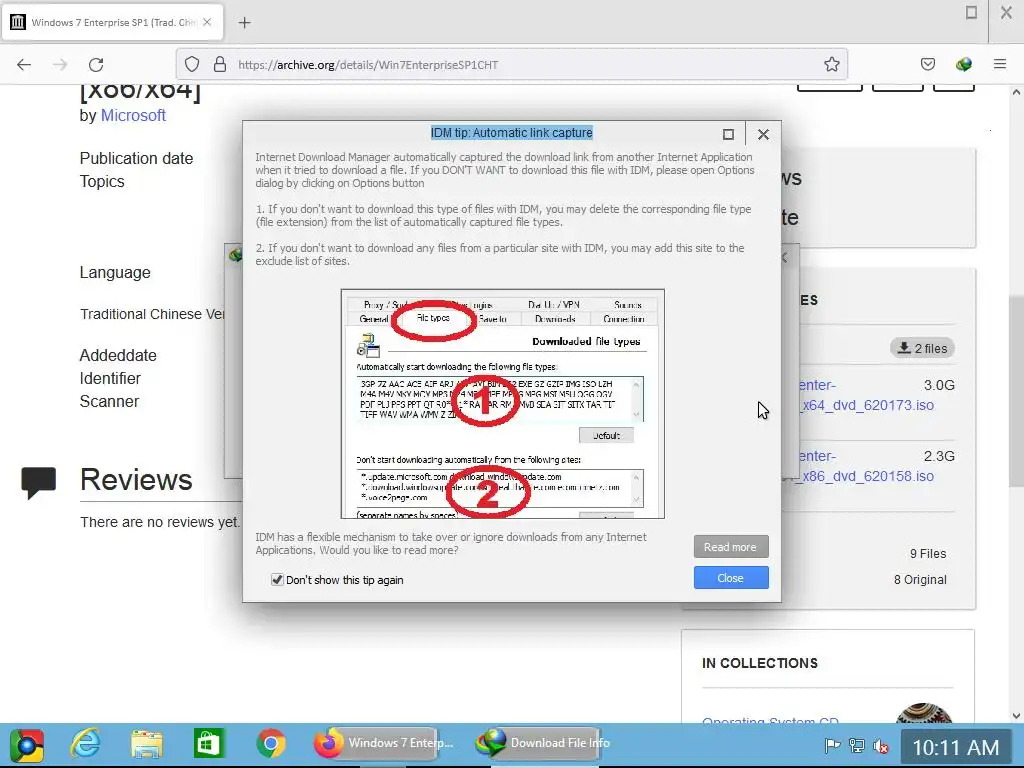Open the tracking protection shield icon

[191, 64]
